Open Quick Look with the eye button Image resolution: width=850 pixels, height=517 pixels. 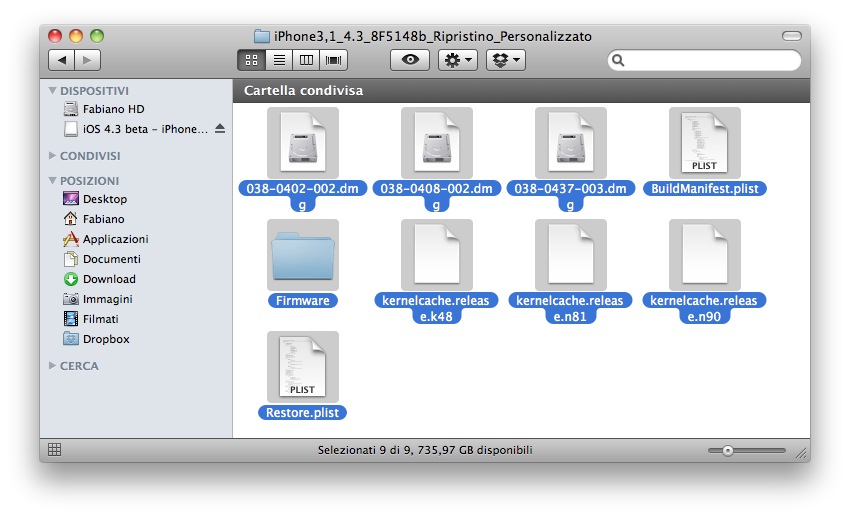410,60
